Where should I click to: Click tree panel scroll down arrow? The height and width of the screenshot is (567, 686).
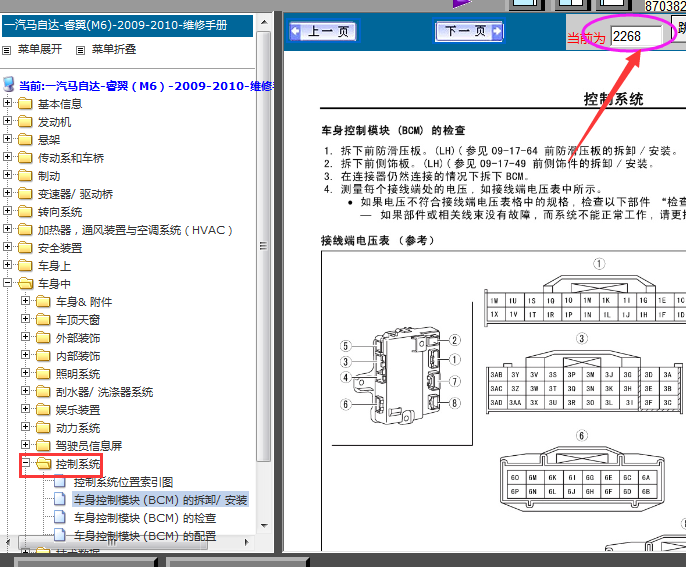(x=264, y=525)
